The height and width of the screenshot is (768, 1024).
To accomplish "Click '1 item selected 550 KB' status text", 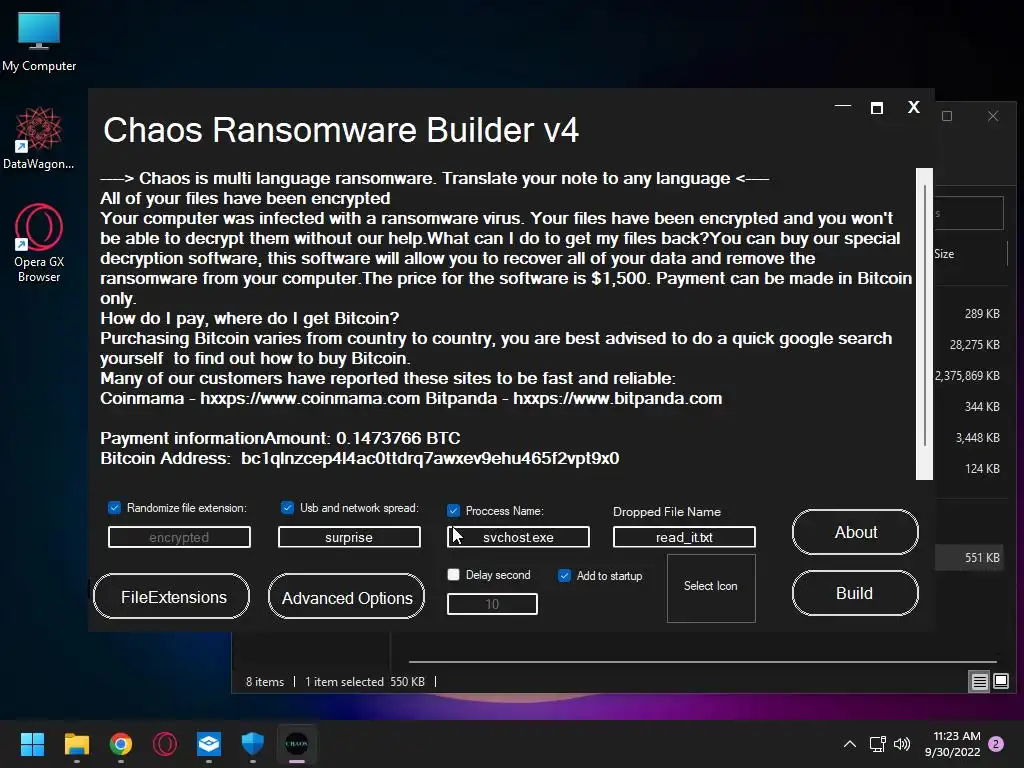I will (x=365, y=682).
